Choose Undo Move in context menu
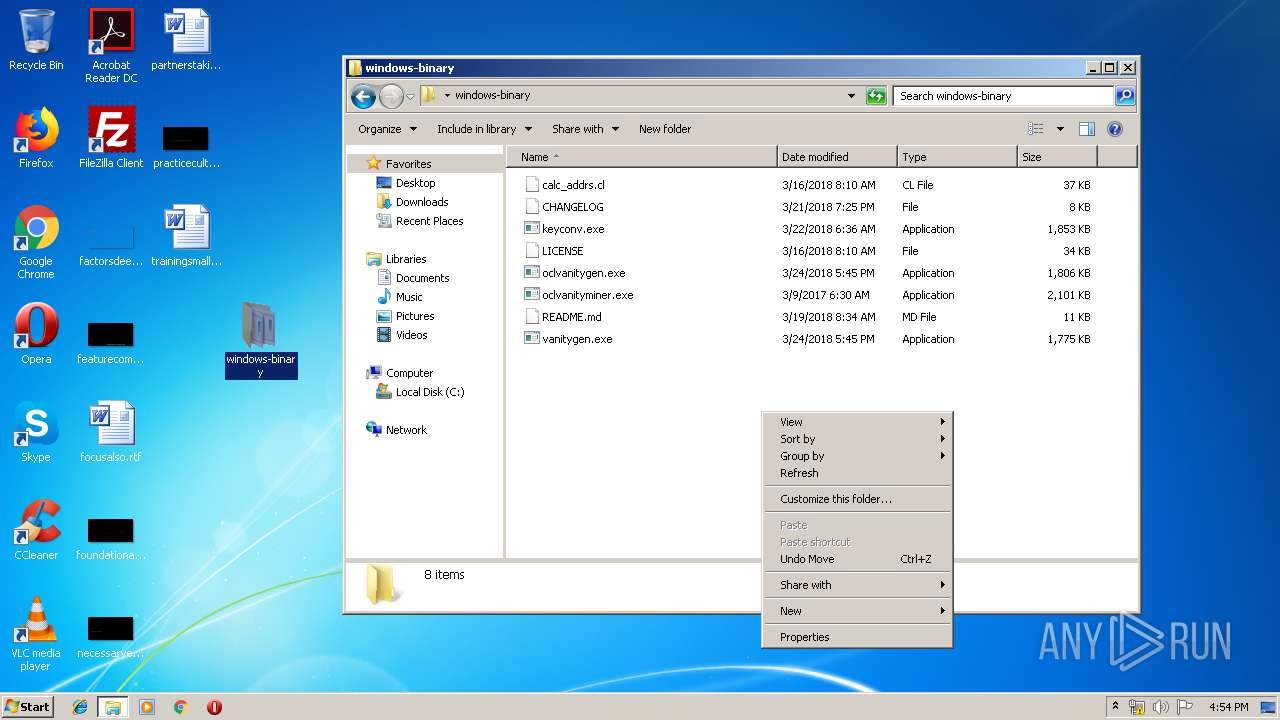Image resolution: width=1280 pixels, height=720 pixels. click(858, 559)
